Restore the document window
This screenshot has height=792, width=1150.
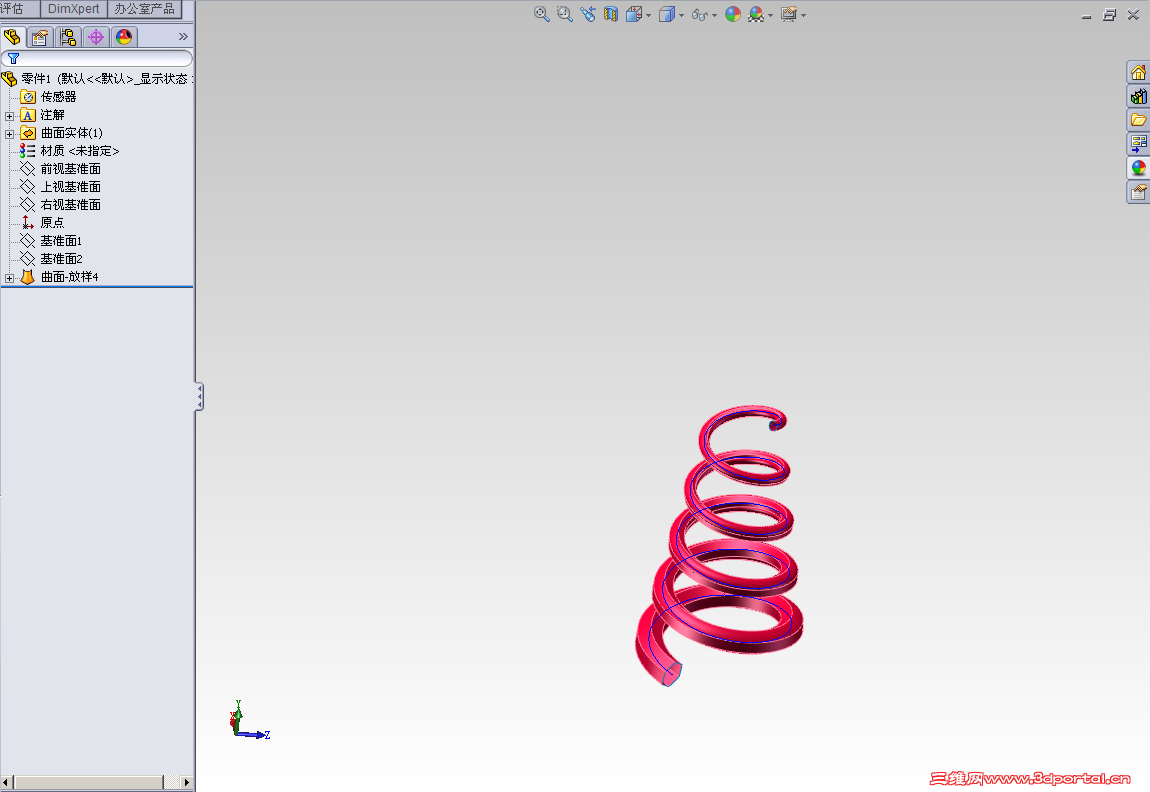[x=1110, y=15]
